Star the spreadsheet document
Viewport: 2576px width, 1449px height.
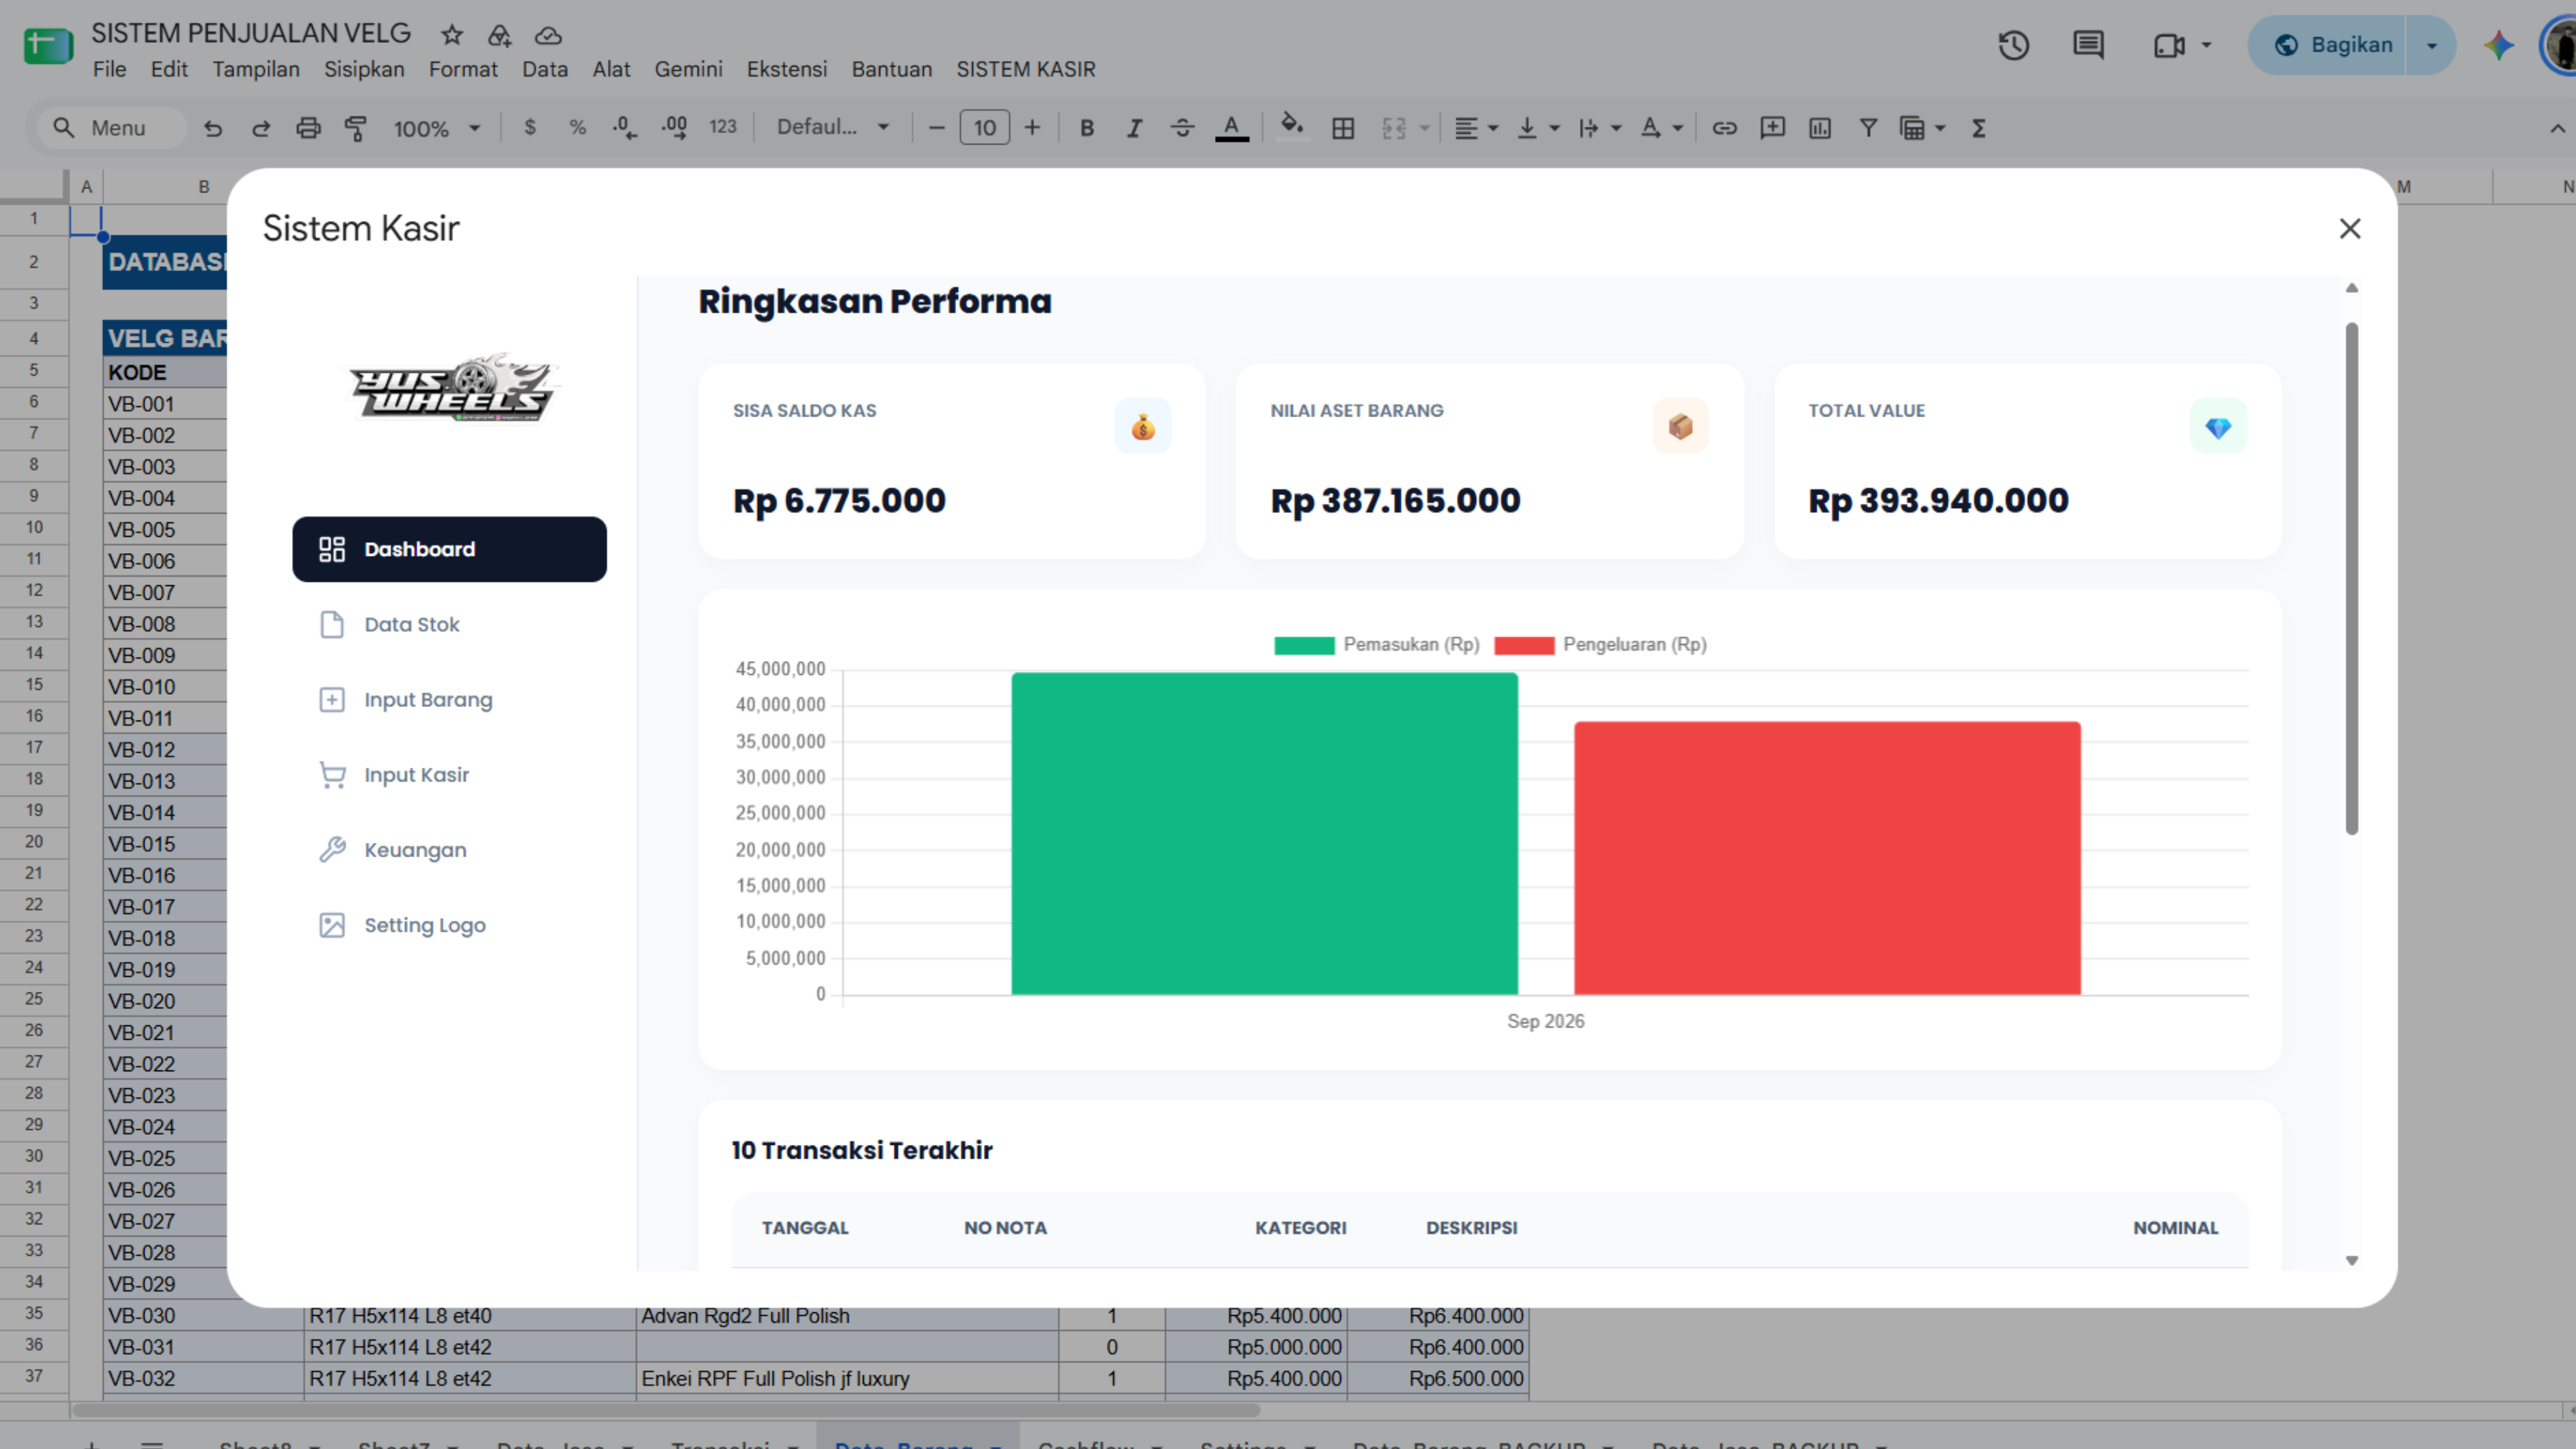point(452,35)
